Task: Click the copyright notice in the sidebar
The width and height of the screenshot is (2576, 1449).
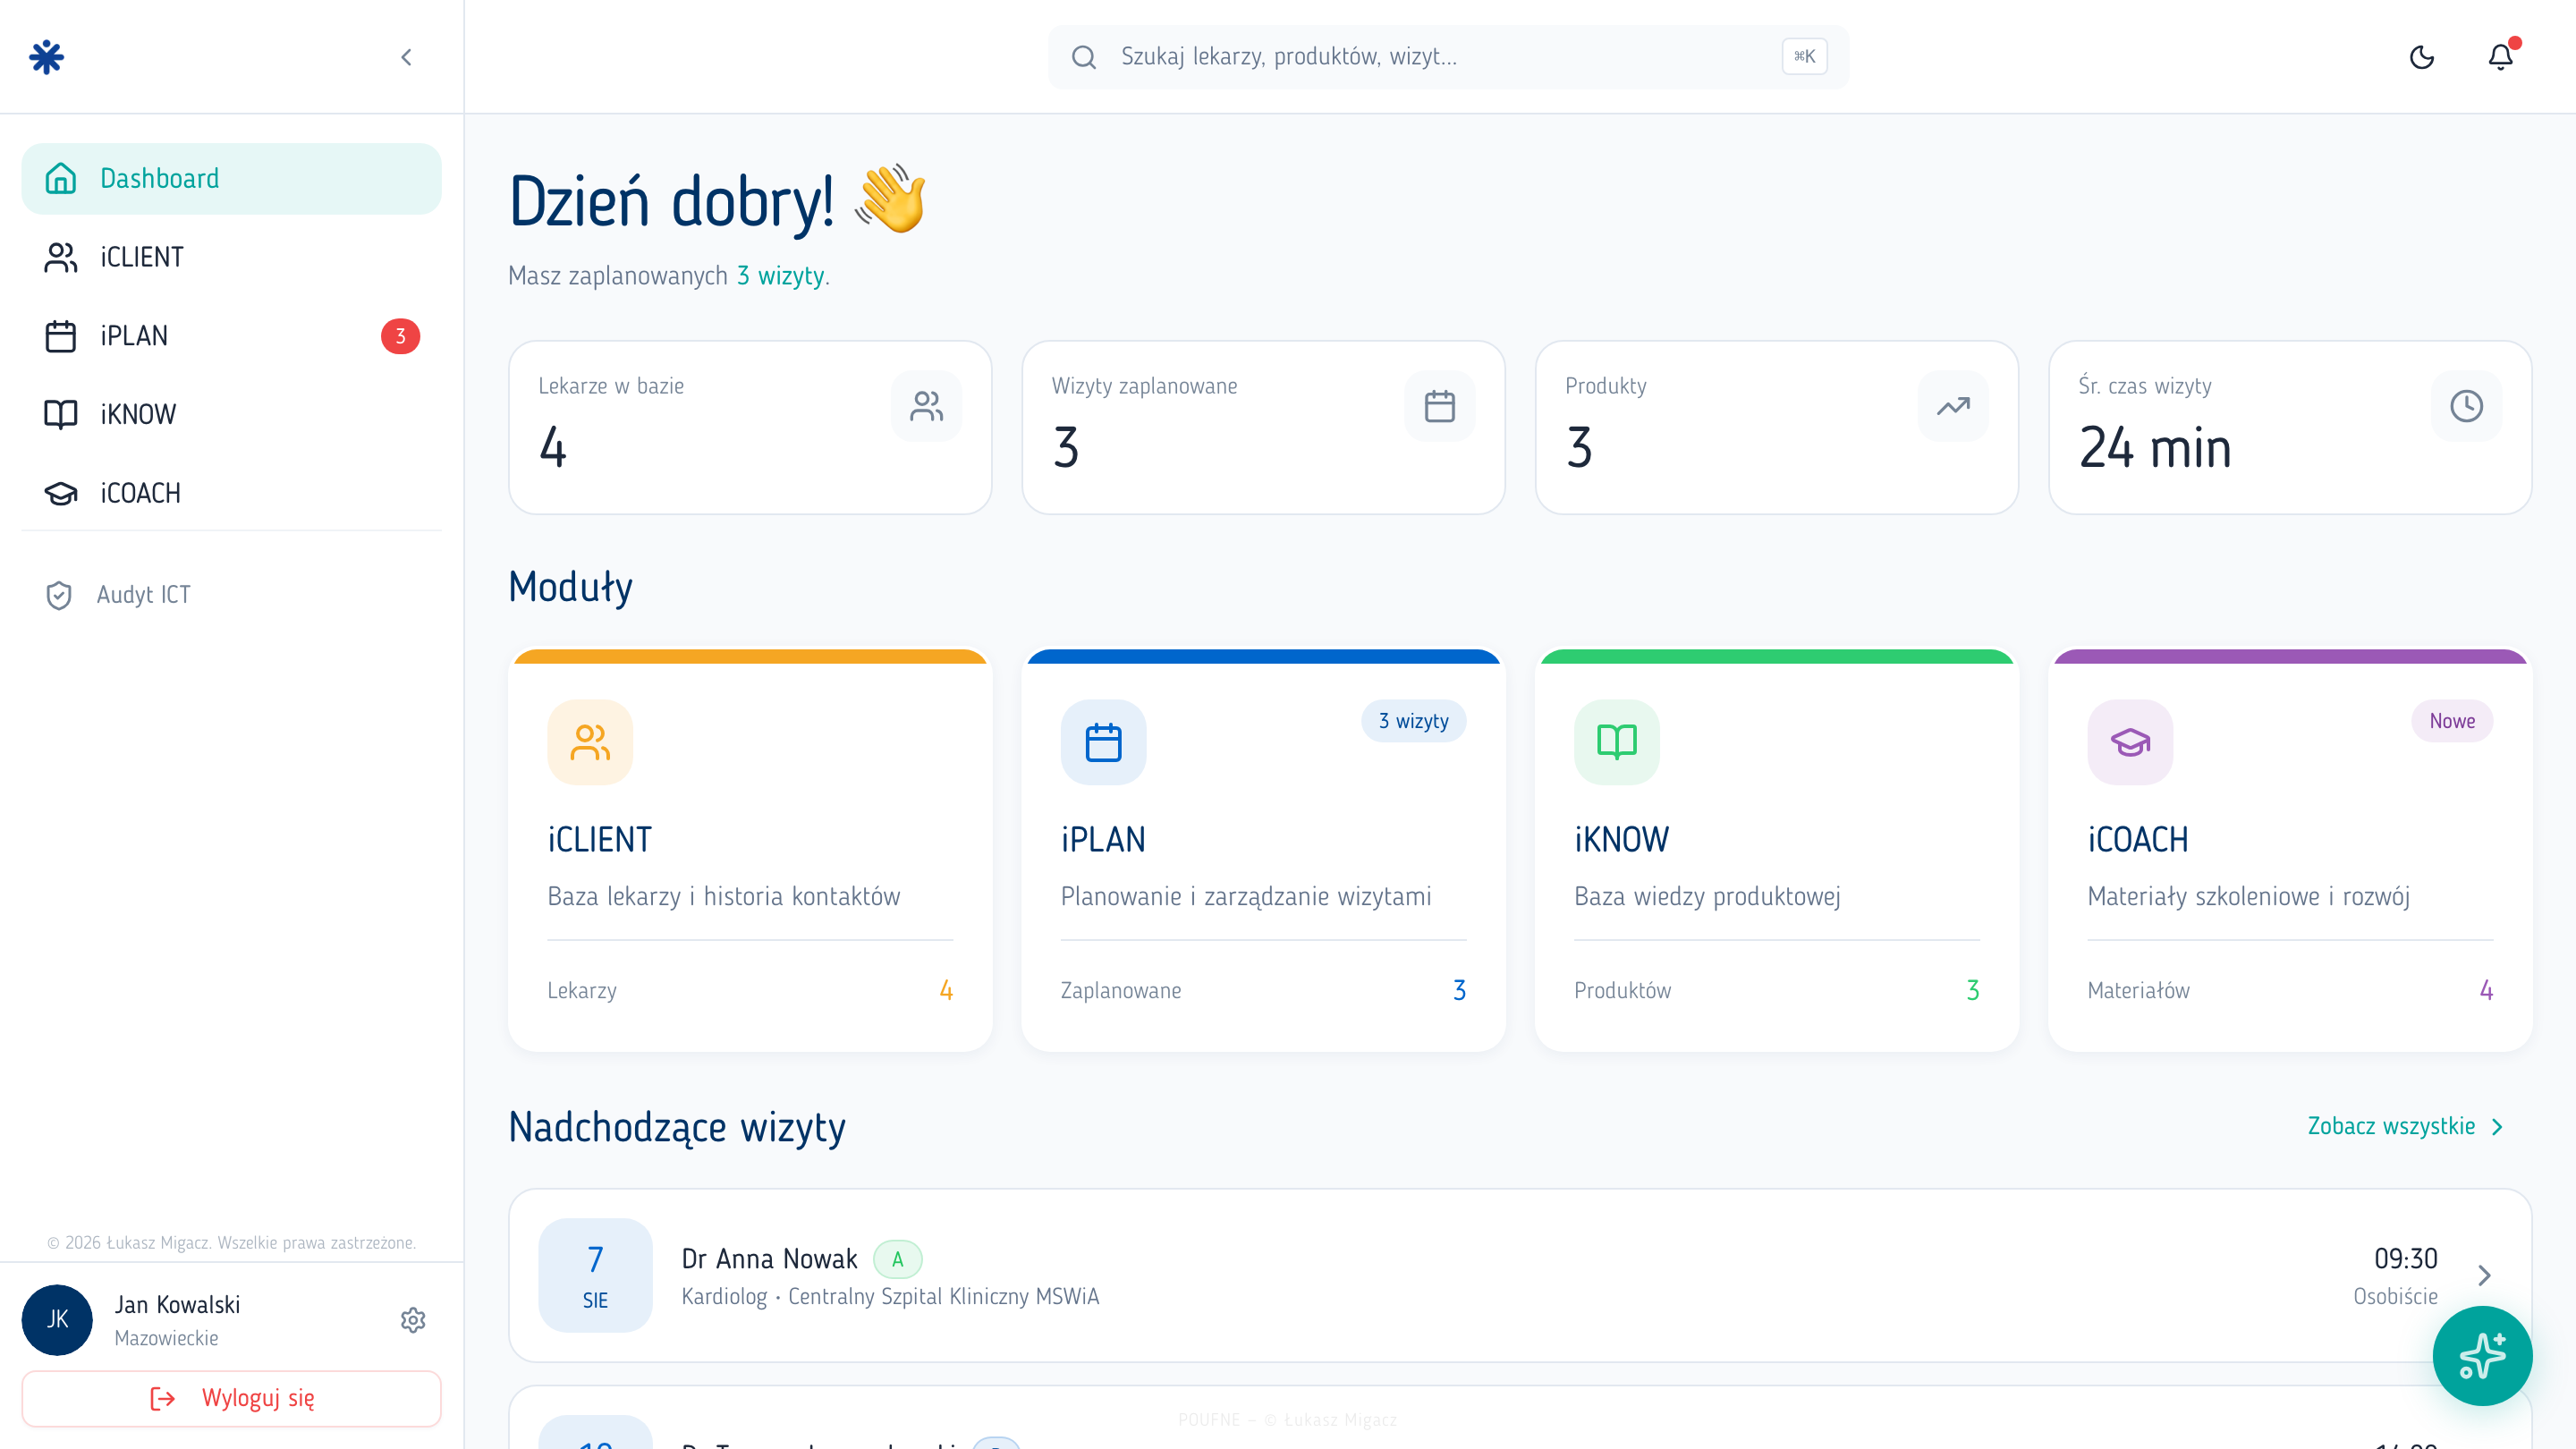Action: pos(231,1243)
